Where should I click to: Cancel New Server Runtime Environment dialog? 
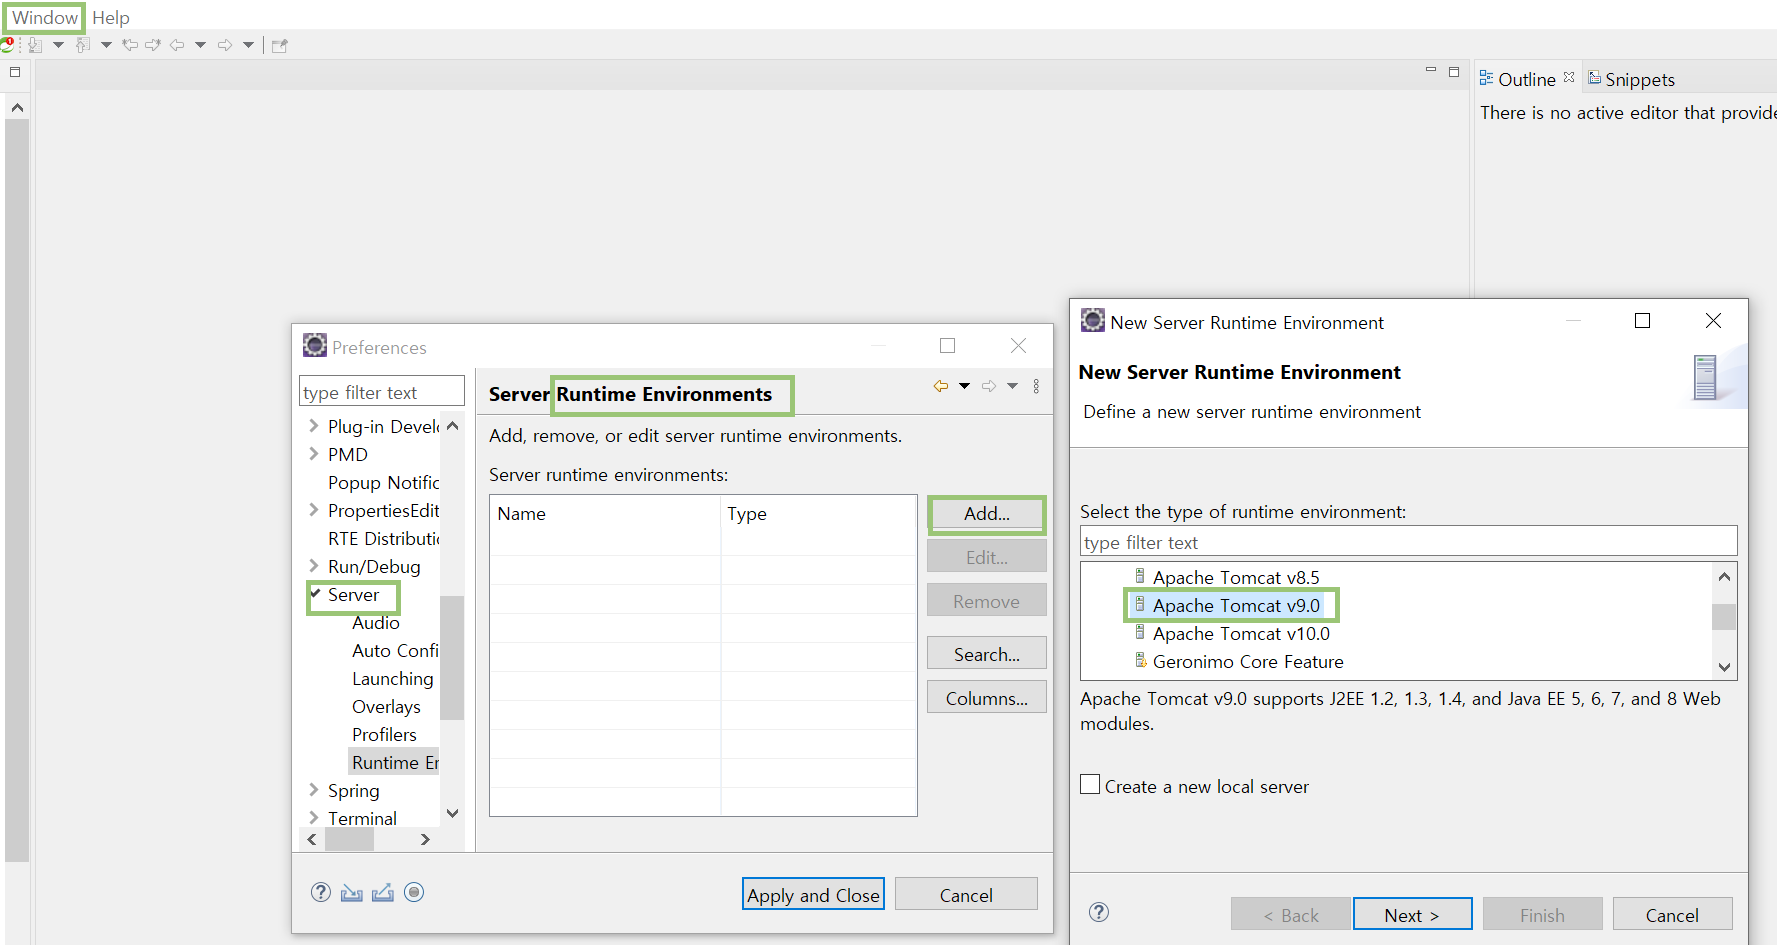click(1672, 914)
